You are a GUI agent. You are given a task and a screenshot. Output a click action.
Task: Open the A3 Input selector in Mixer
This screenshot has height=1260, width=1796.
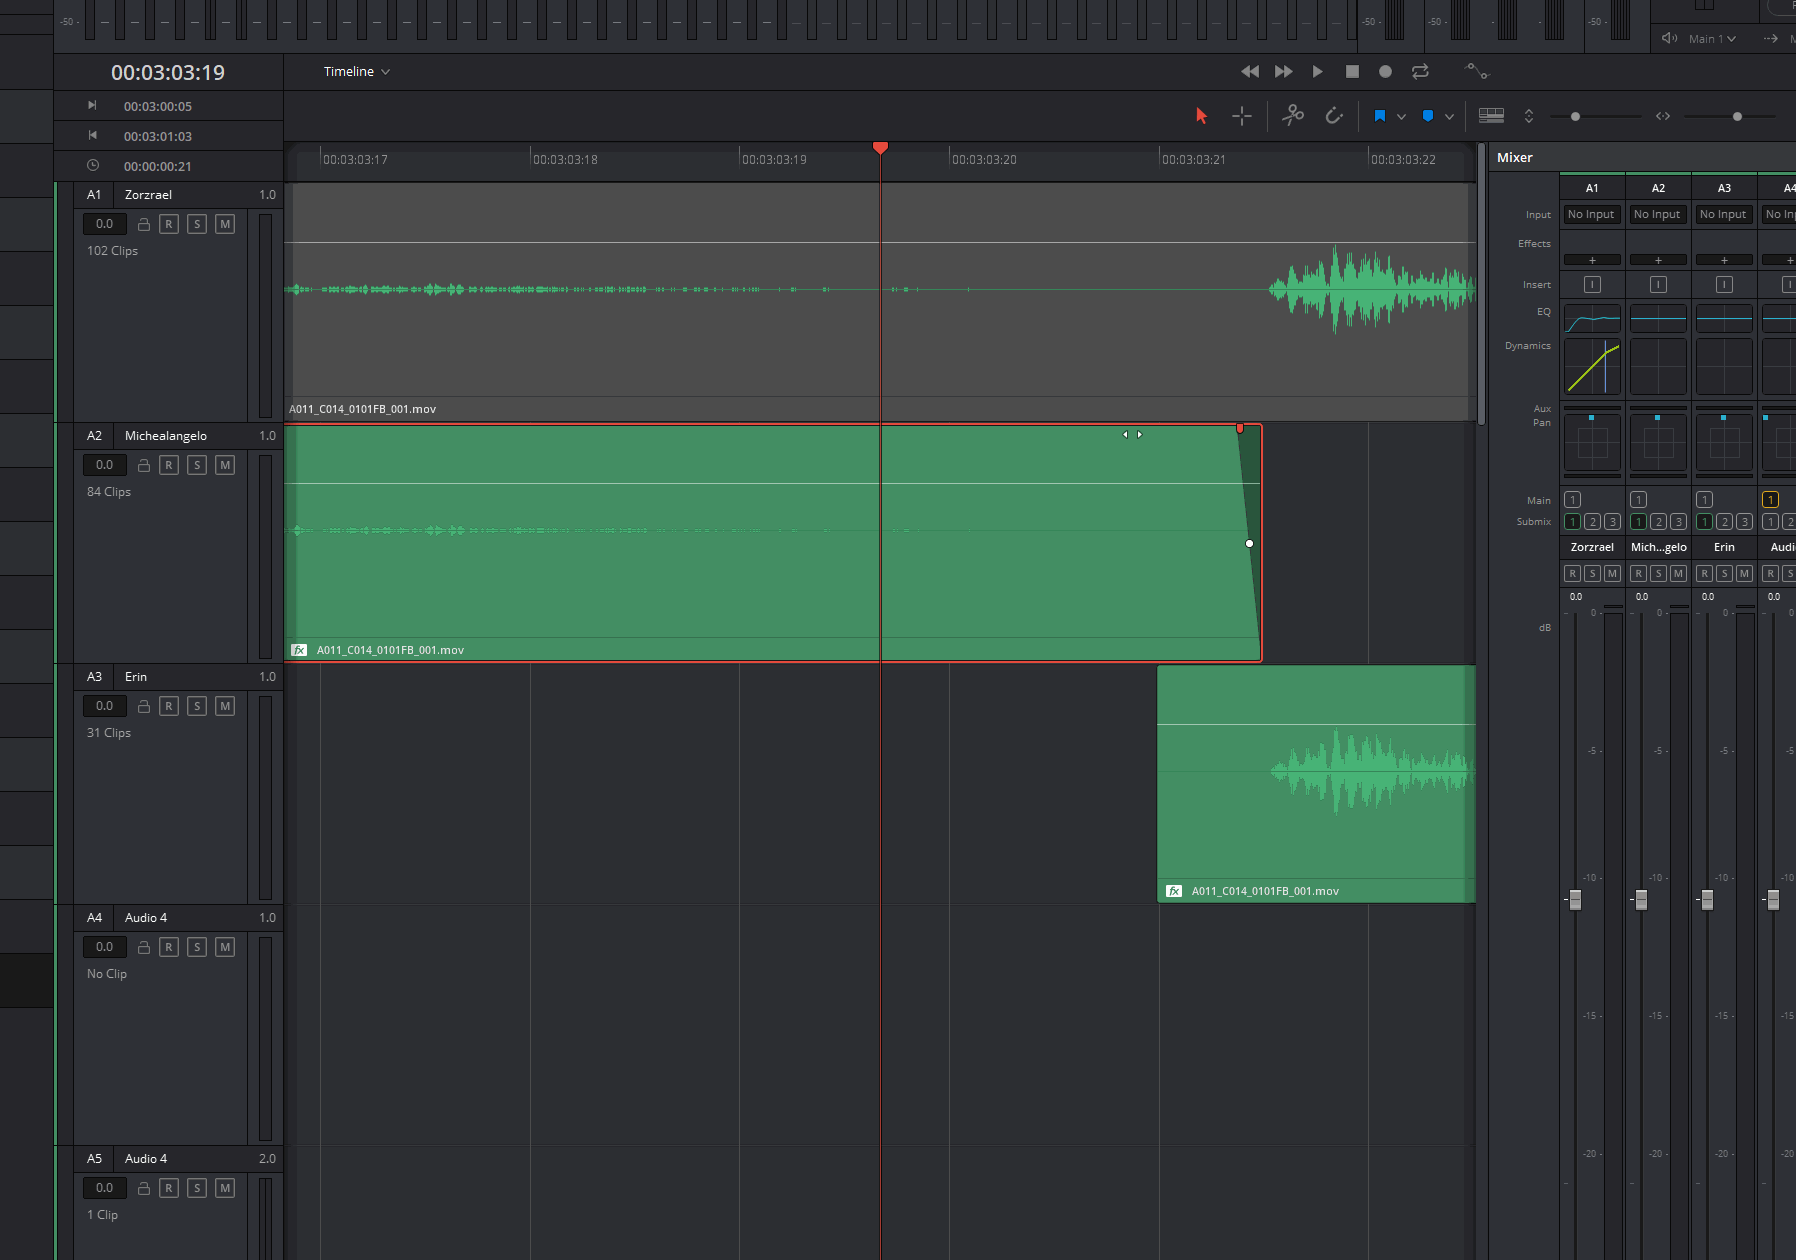[x=1723, y=215]
